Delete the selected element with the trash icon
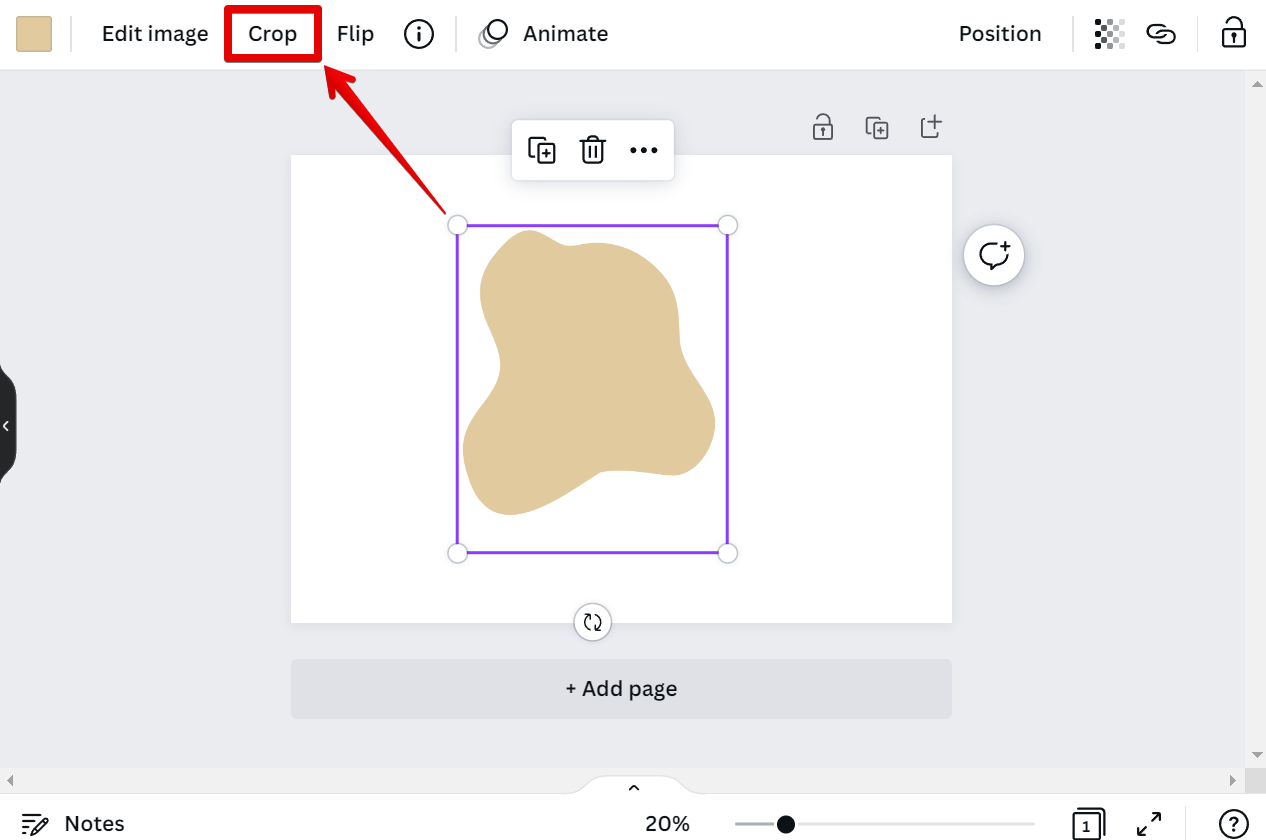 (593, 150)
